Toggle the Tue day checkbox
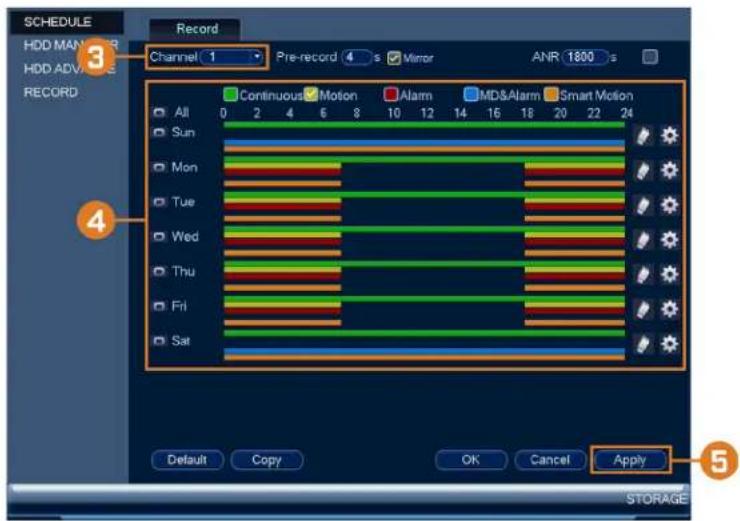Screen dimensions: 740x521 [x=160, y=202]
